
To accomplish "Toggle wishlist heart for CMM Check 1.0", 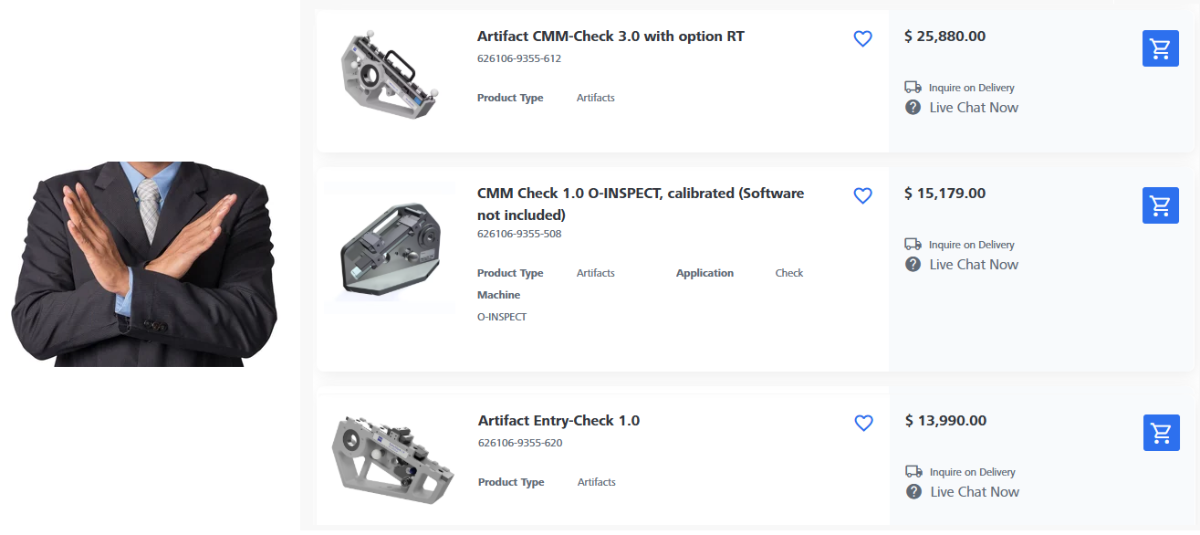I will click(863, 196).
